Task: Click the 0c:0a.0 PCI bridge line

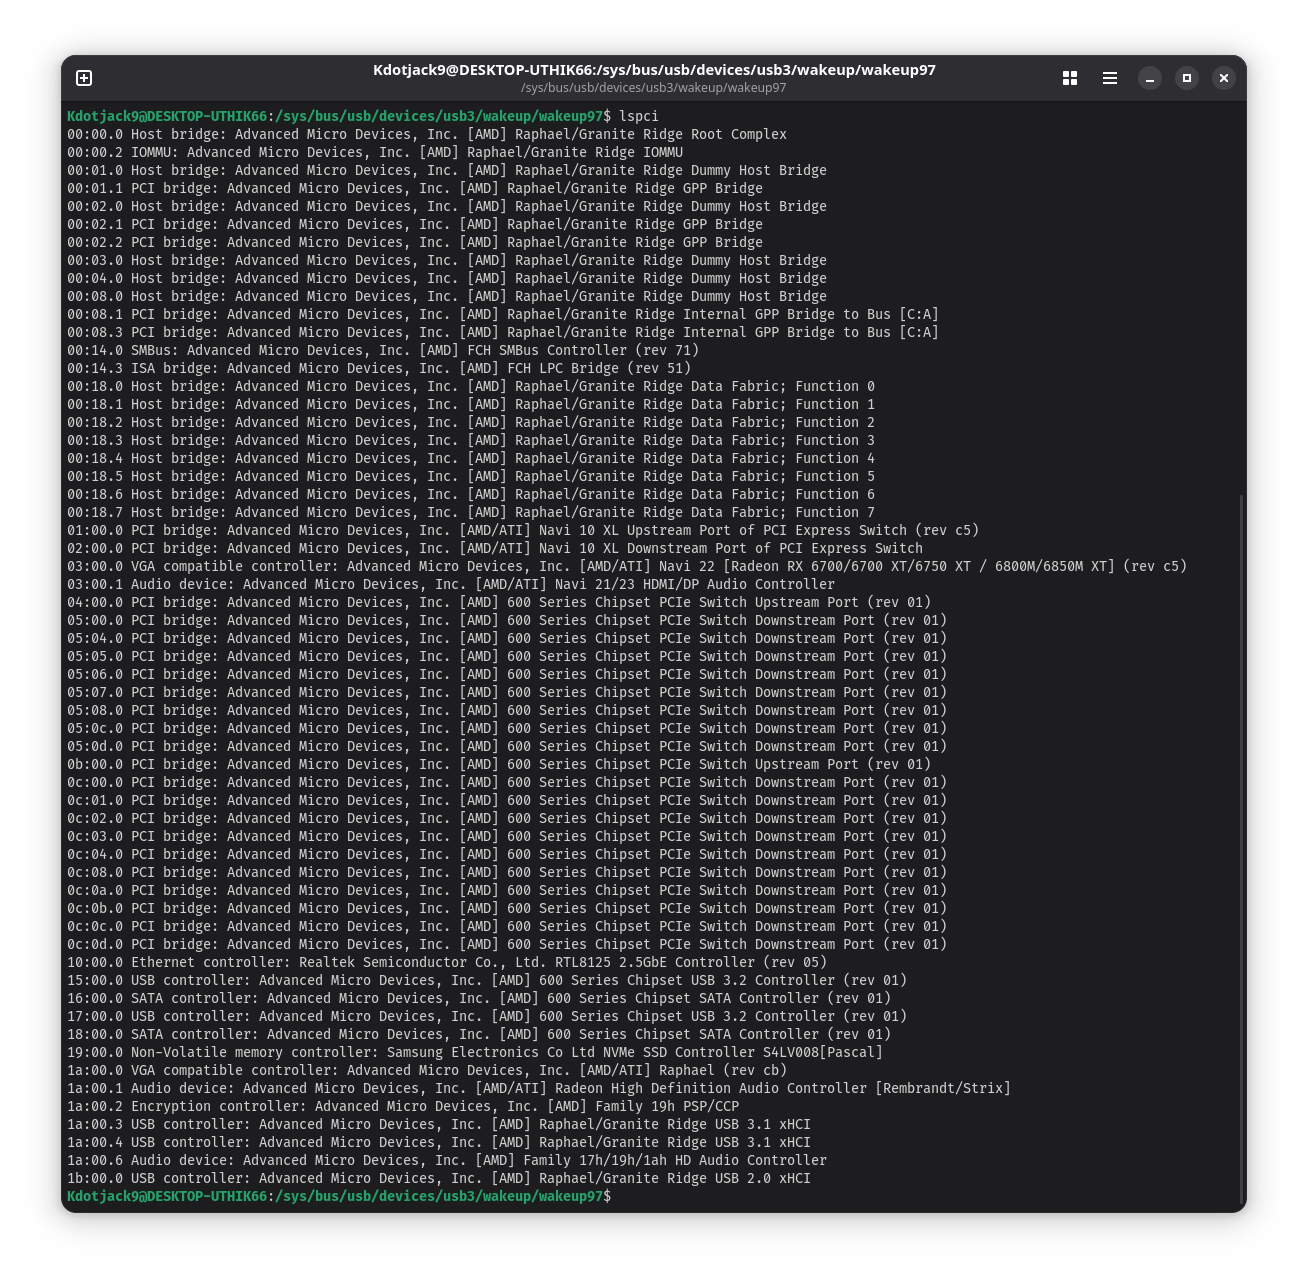Action: pos(507,890)
